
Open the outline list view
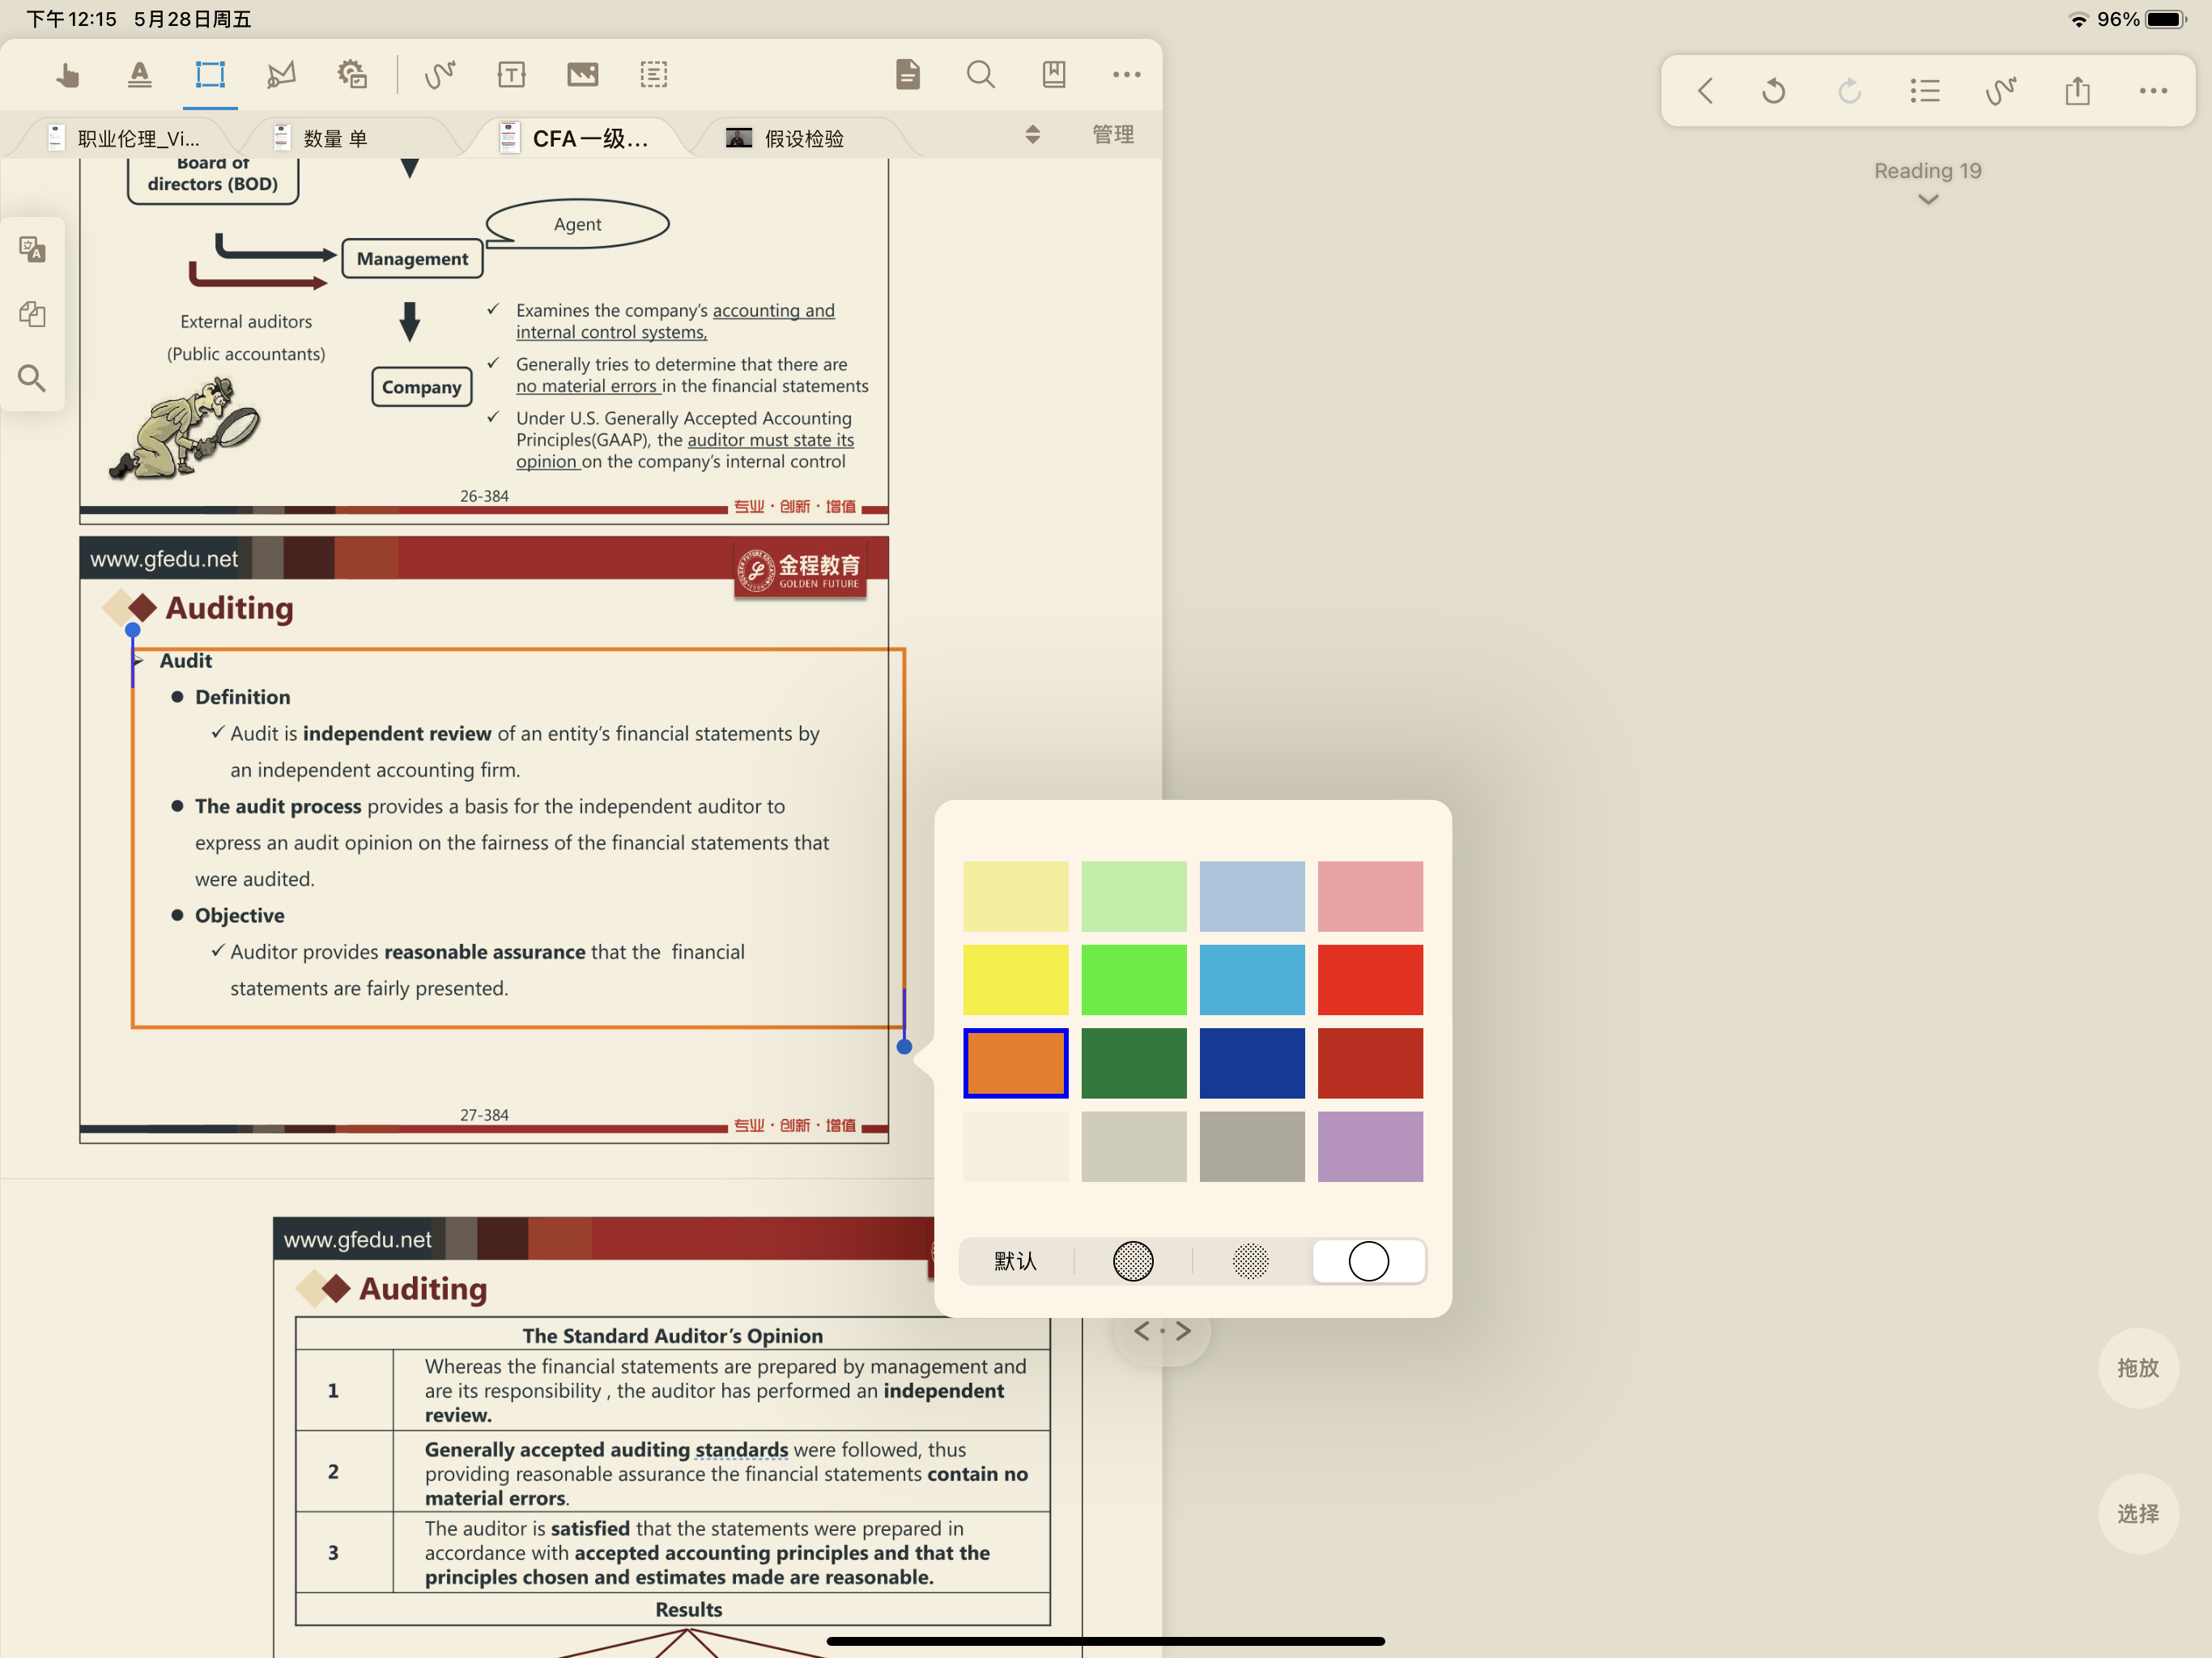1925,92
